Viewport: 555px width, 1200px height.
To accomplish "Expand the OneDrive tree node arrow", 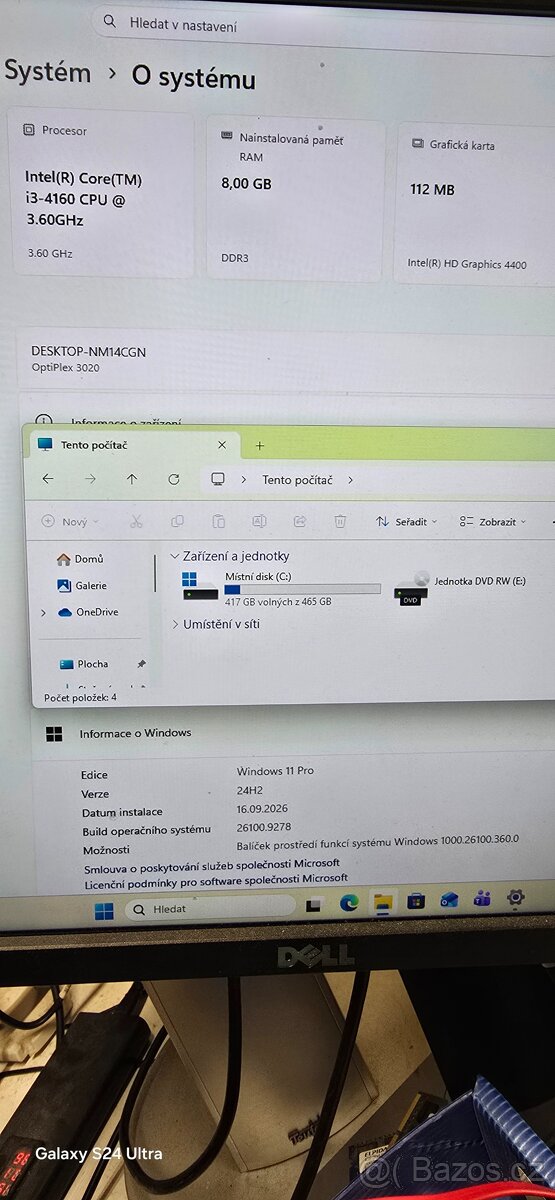I will coord(43,613).
